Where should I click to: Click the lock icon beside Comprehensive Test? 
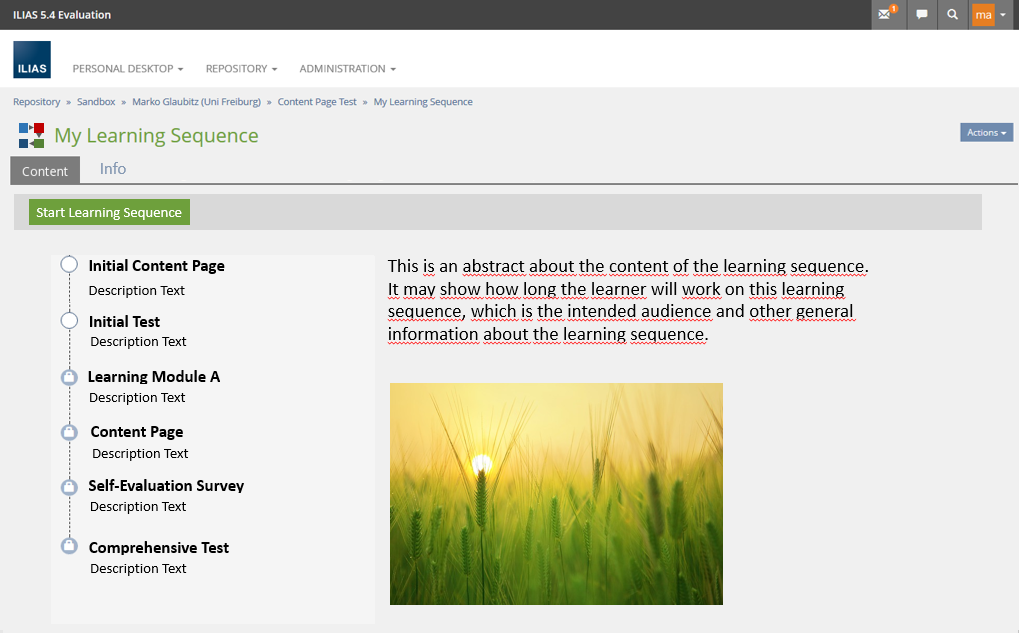69,546
